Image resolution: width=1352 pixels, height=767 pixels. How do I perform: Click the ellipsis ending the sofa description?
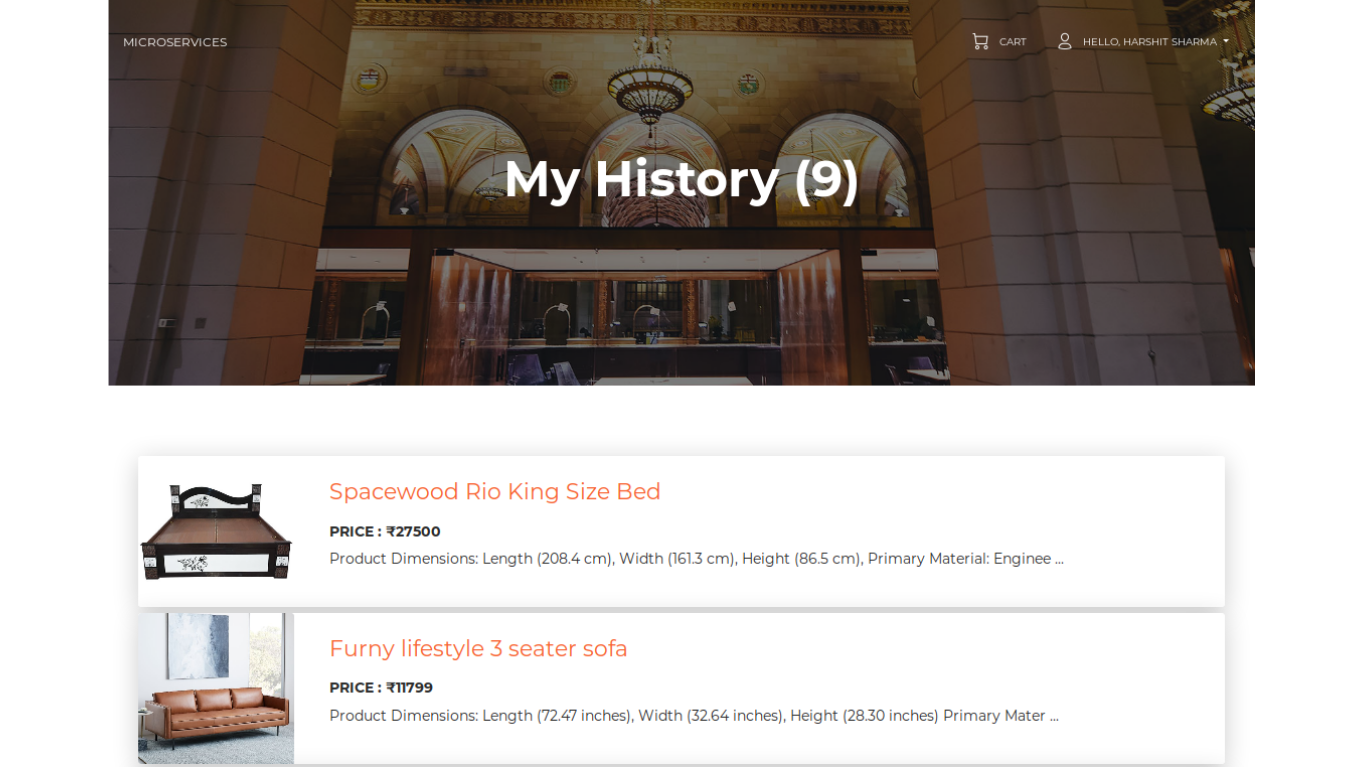point(1054,717)
